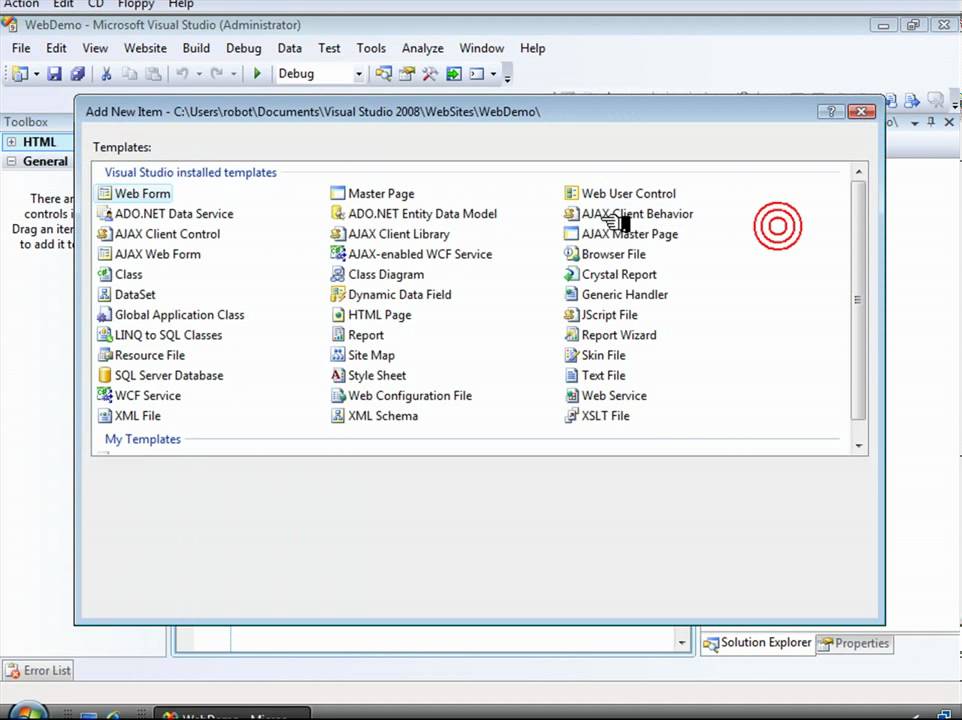Select the Web Form template

point(134,193)
